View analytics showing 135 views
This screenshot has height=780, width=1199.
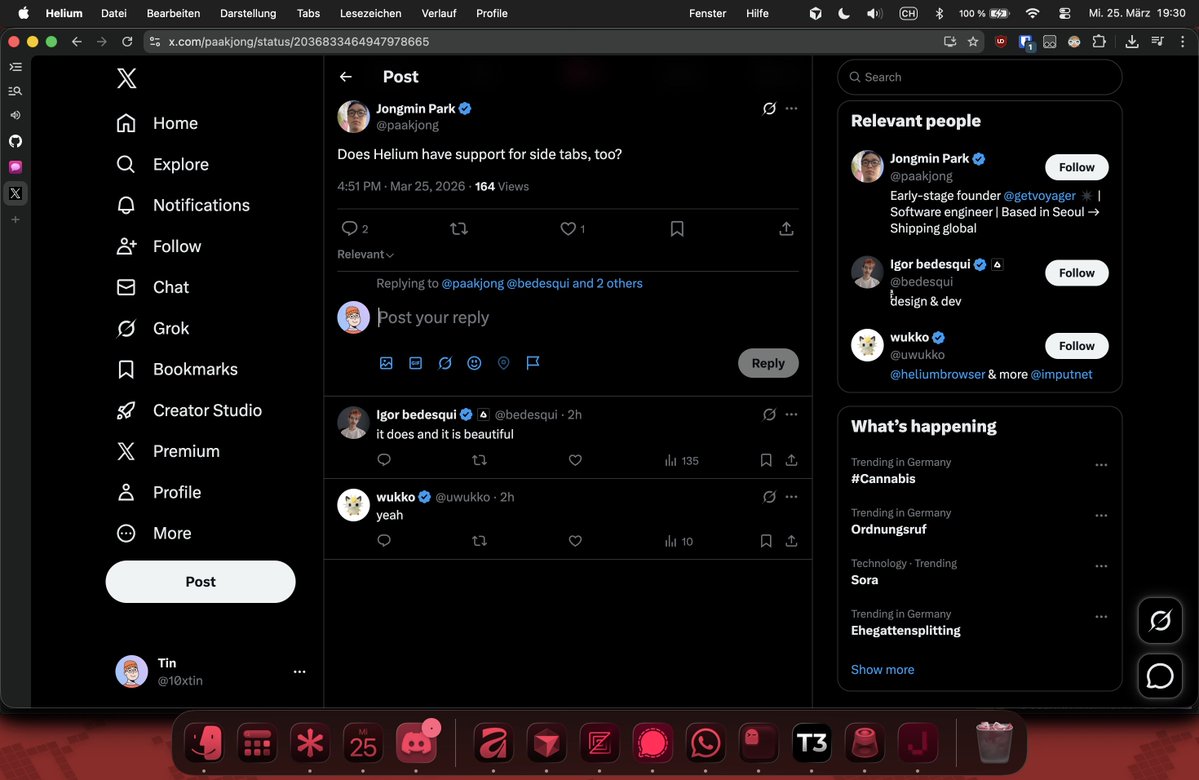(x=681, y=460)
